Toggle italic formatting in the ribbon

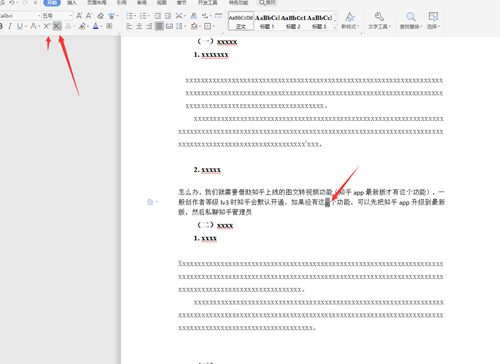coord(10,26)
